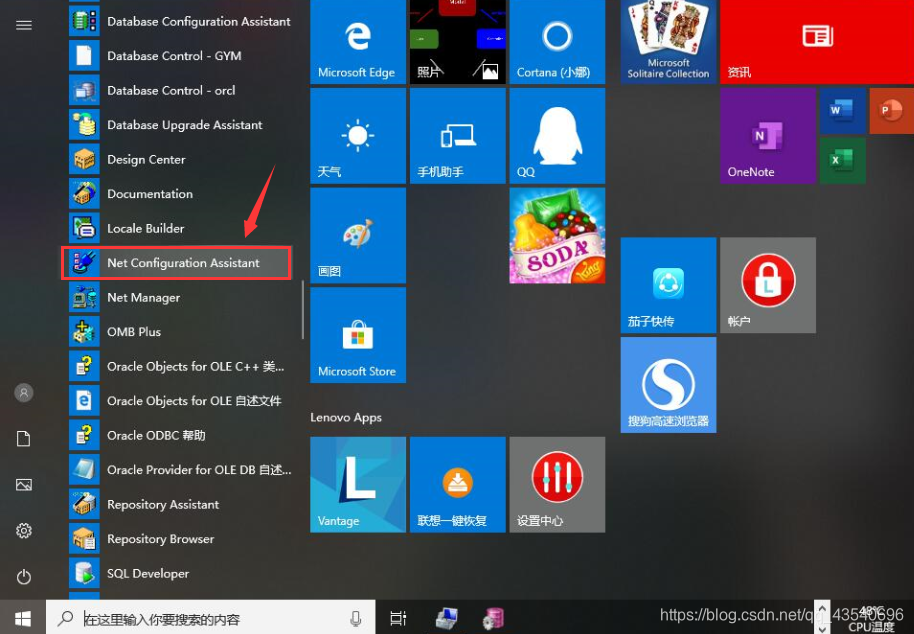
Task: Click the taskbar search box
Action: [x=210, y=618]
